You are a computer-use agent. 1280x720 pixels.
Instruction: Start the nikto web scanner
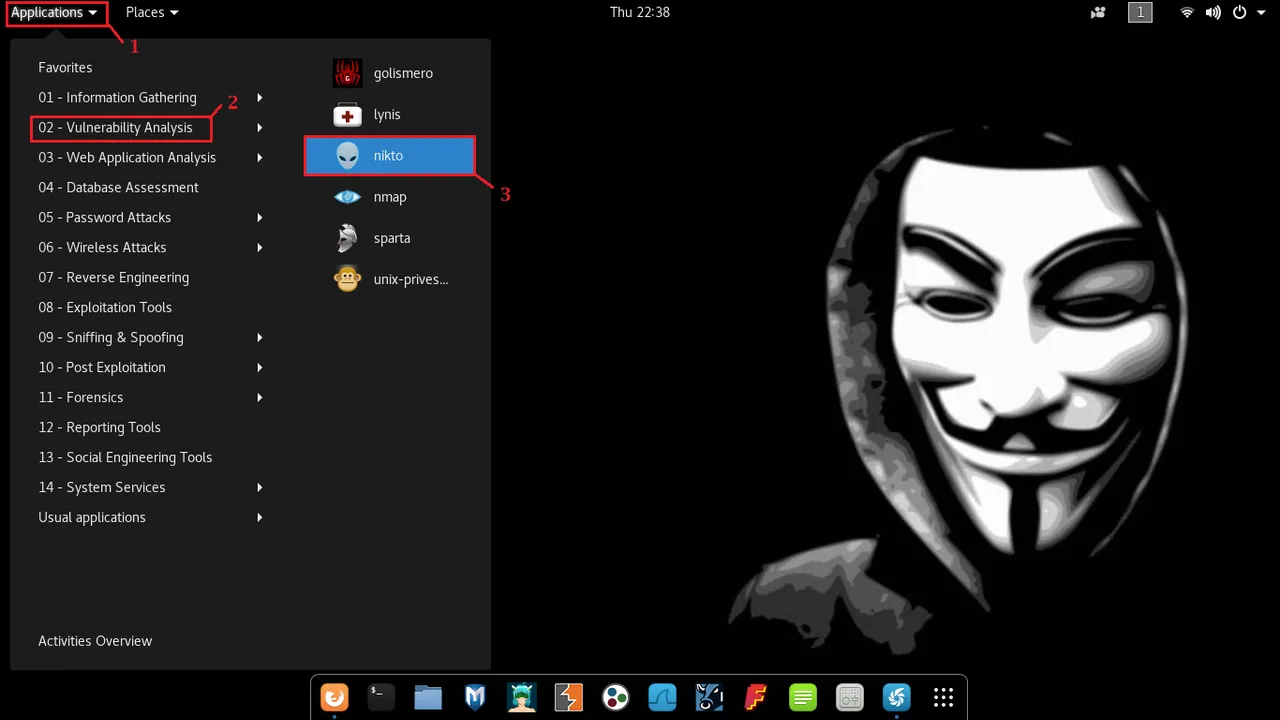[390, 156]
